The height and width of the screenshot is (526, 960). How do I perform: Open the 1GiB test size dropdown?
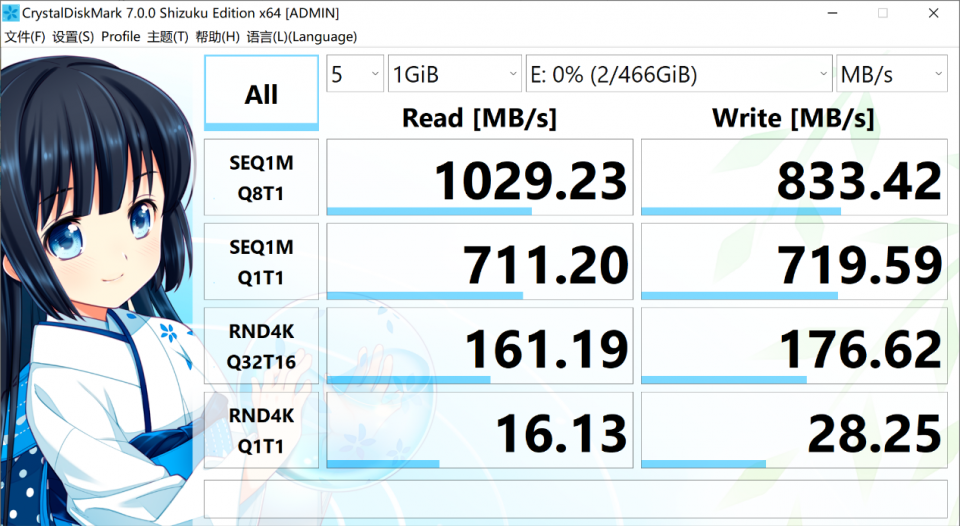(x=455, y=74)
